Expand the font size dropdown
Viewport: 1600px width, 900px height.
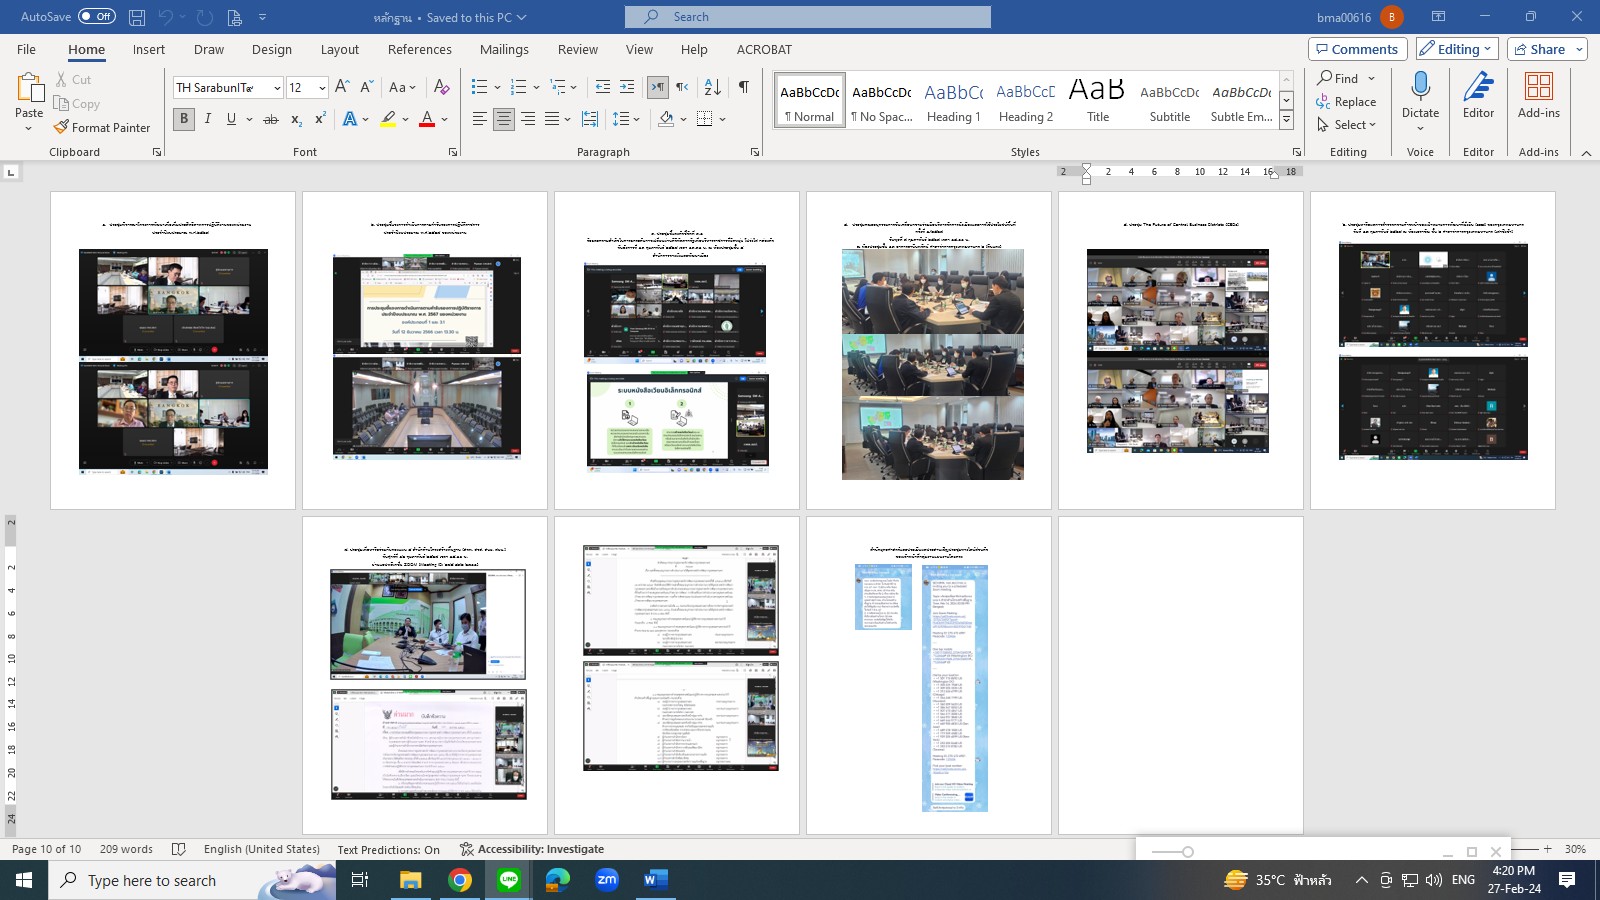(x=322, y=88)
